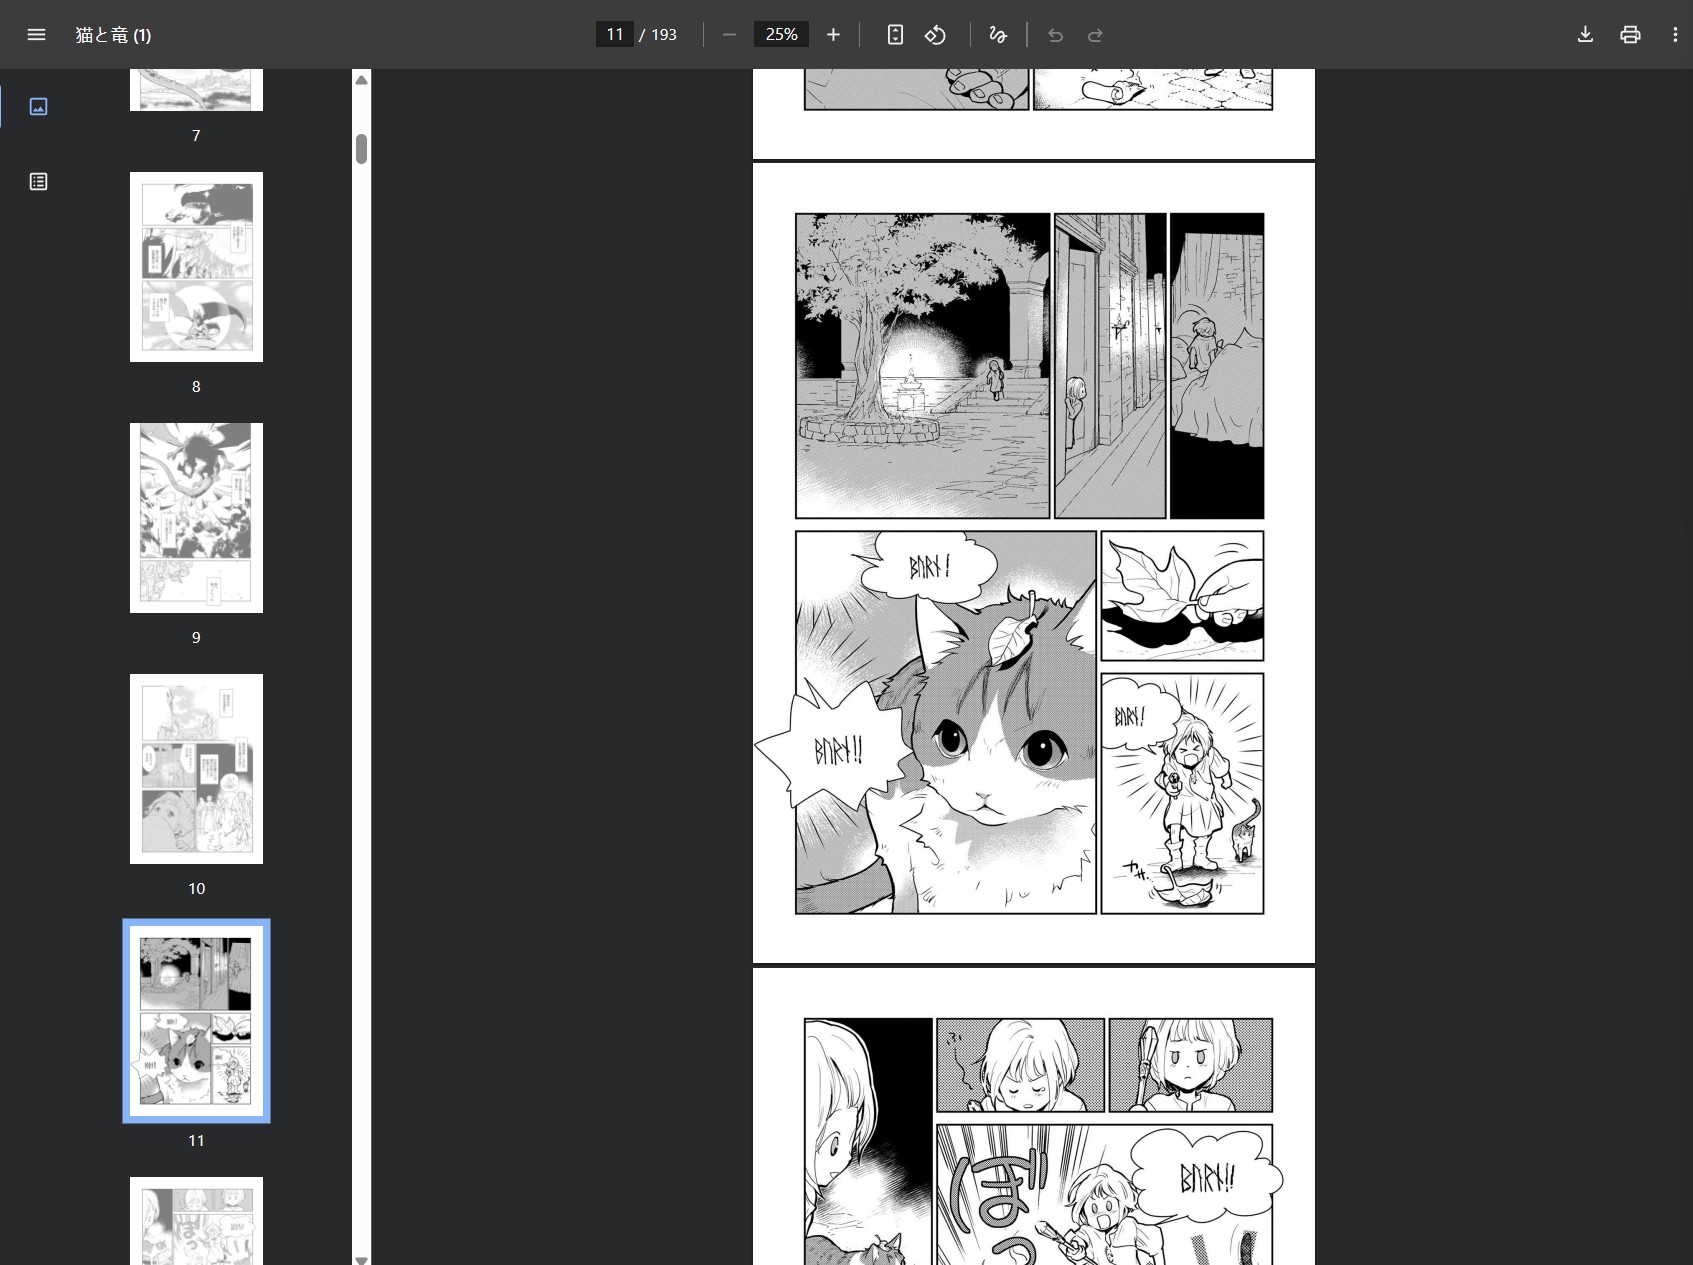Switch to thumbnails view in sidebar

coord(38,106)
